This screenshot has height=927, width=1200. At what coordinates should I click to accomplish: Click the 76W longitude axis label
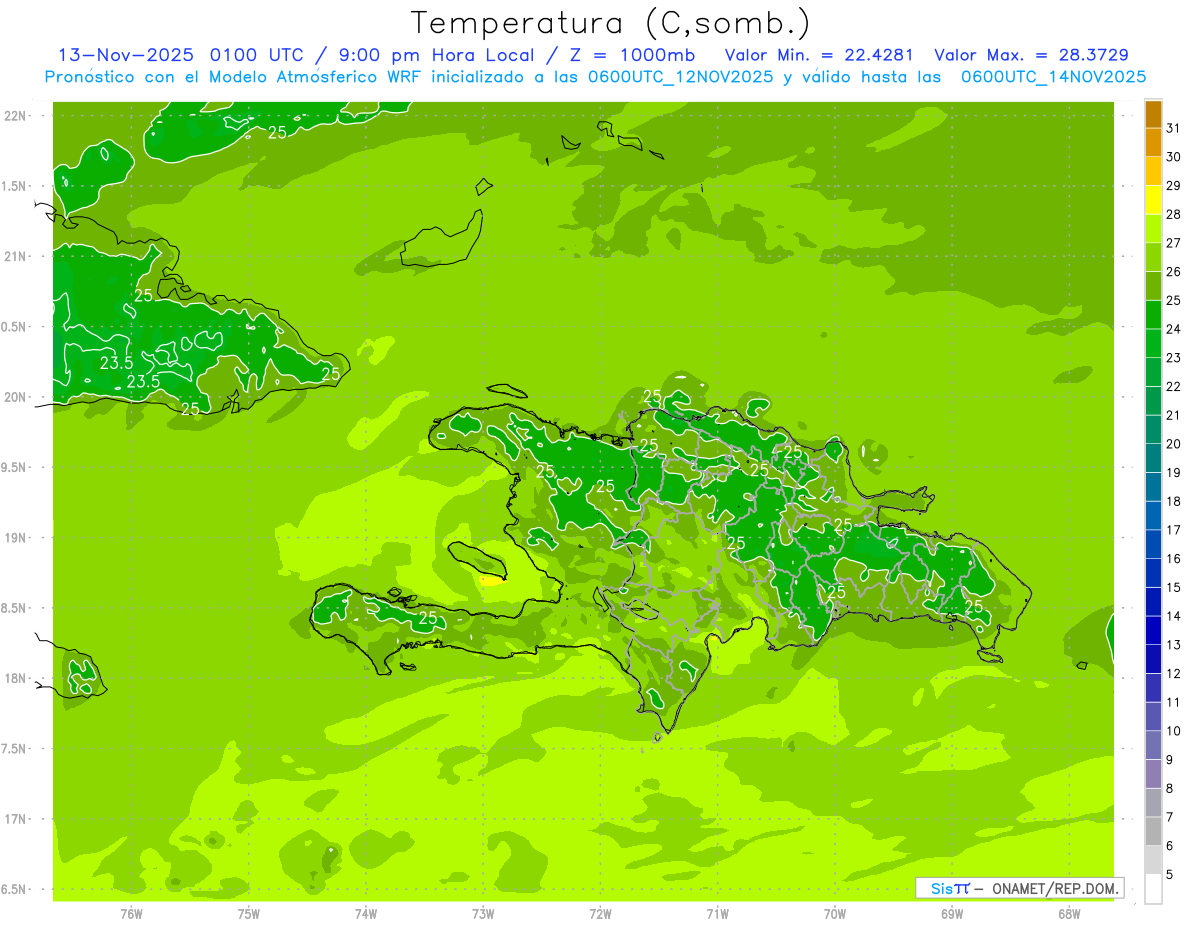pos(131,914)
